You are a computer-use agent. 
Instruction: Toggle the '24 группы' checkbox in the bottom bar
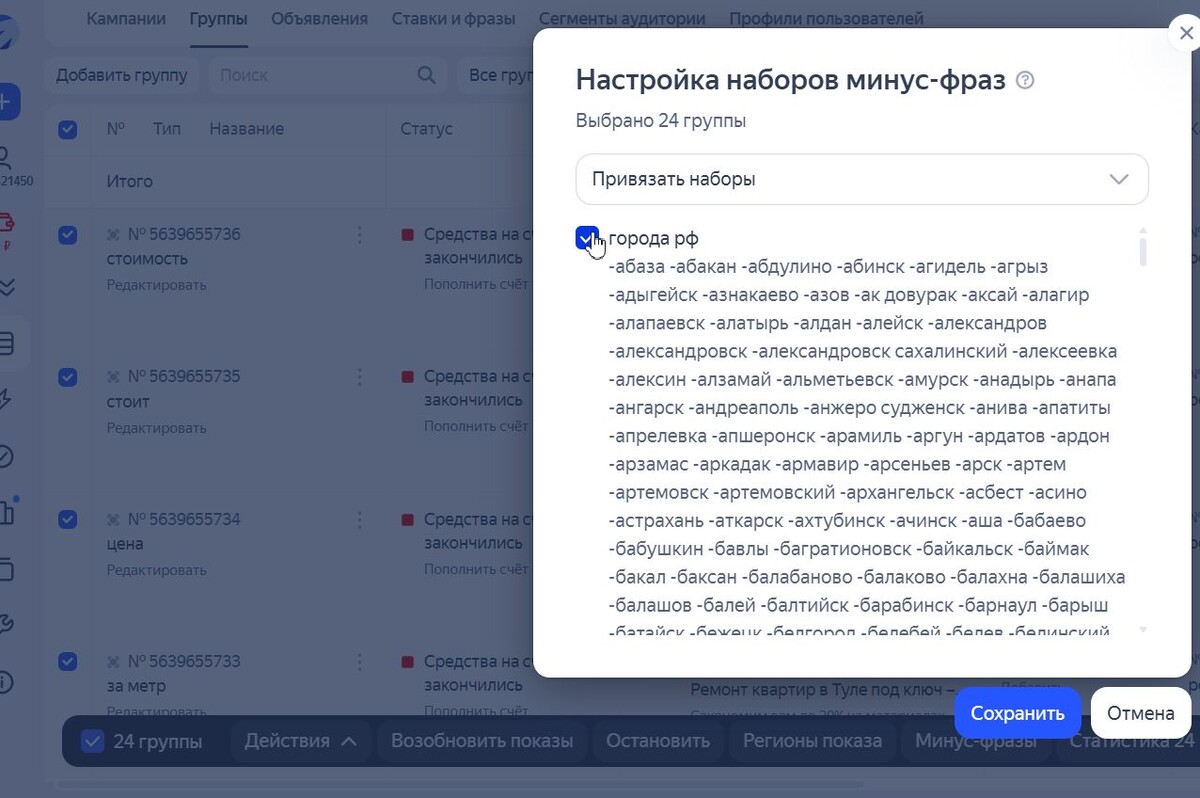pyautogui.click(x=92, y=741)
